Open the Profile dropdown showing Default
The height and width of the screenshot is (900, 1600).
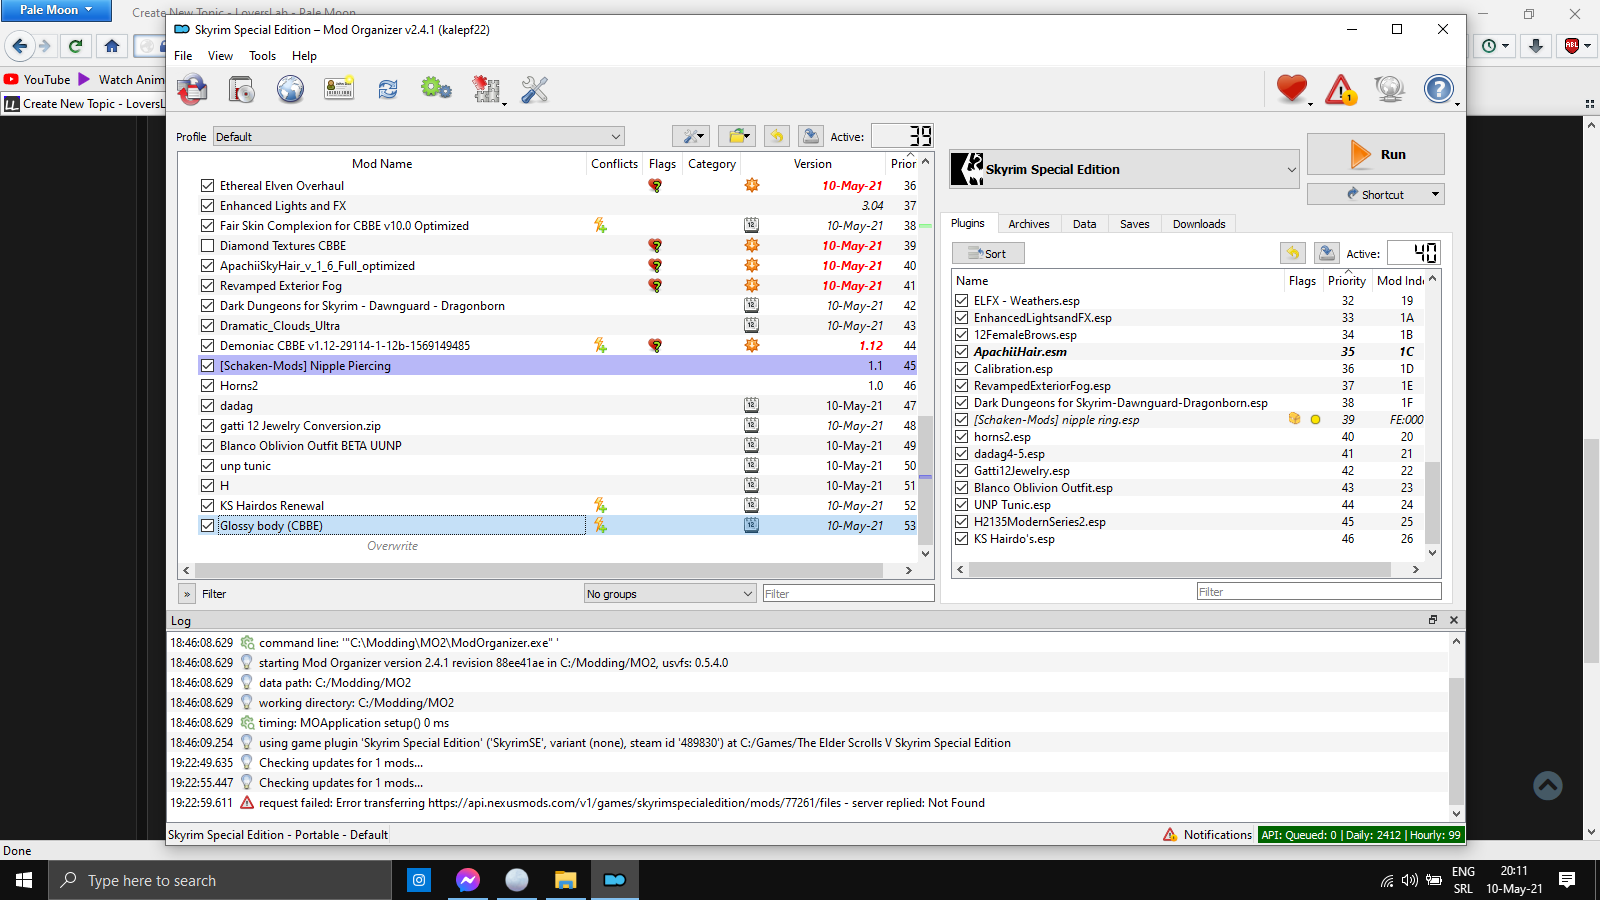tap(419, 137)
